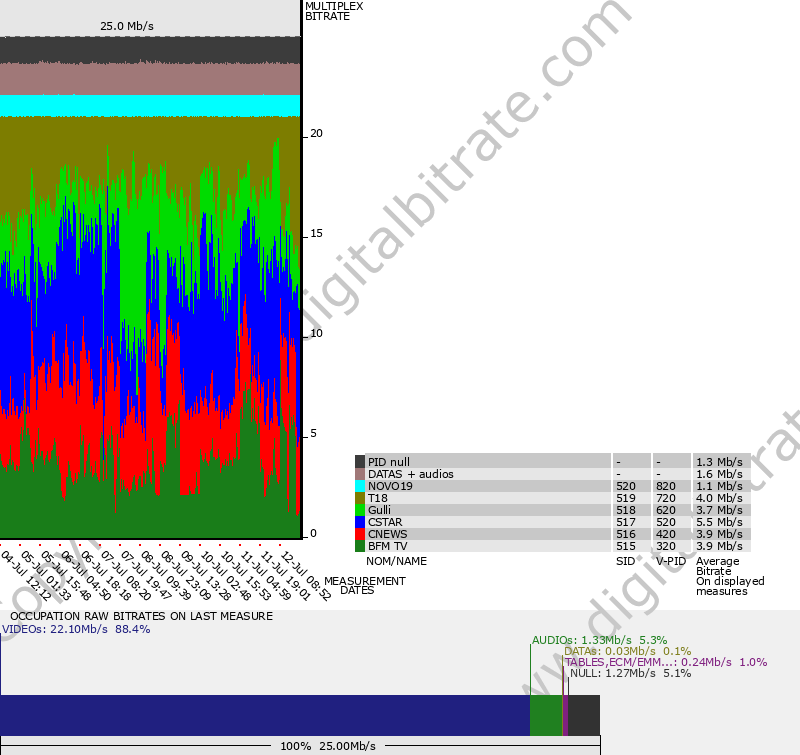The image size is (800, 755).
Task: Click V-PID value 620 for Gulli
Action: pos(666,510)
